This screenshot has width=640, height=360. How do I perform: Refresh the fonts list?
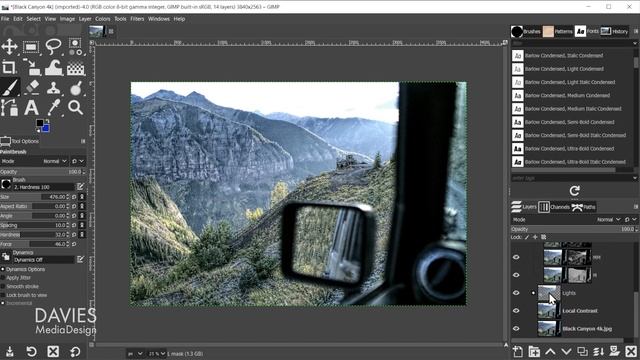(574, 191)
